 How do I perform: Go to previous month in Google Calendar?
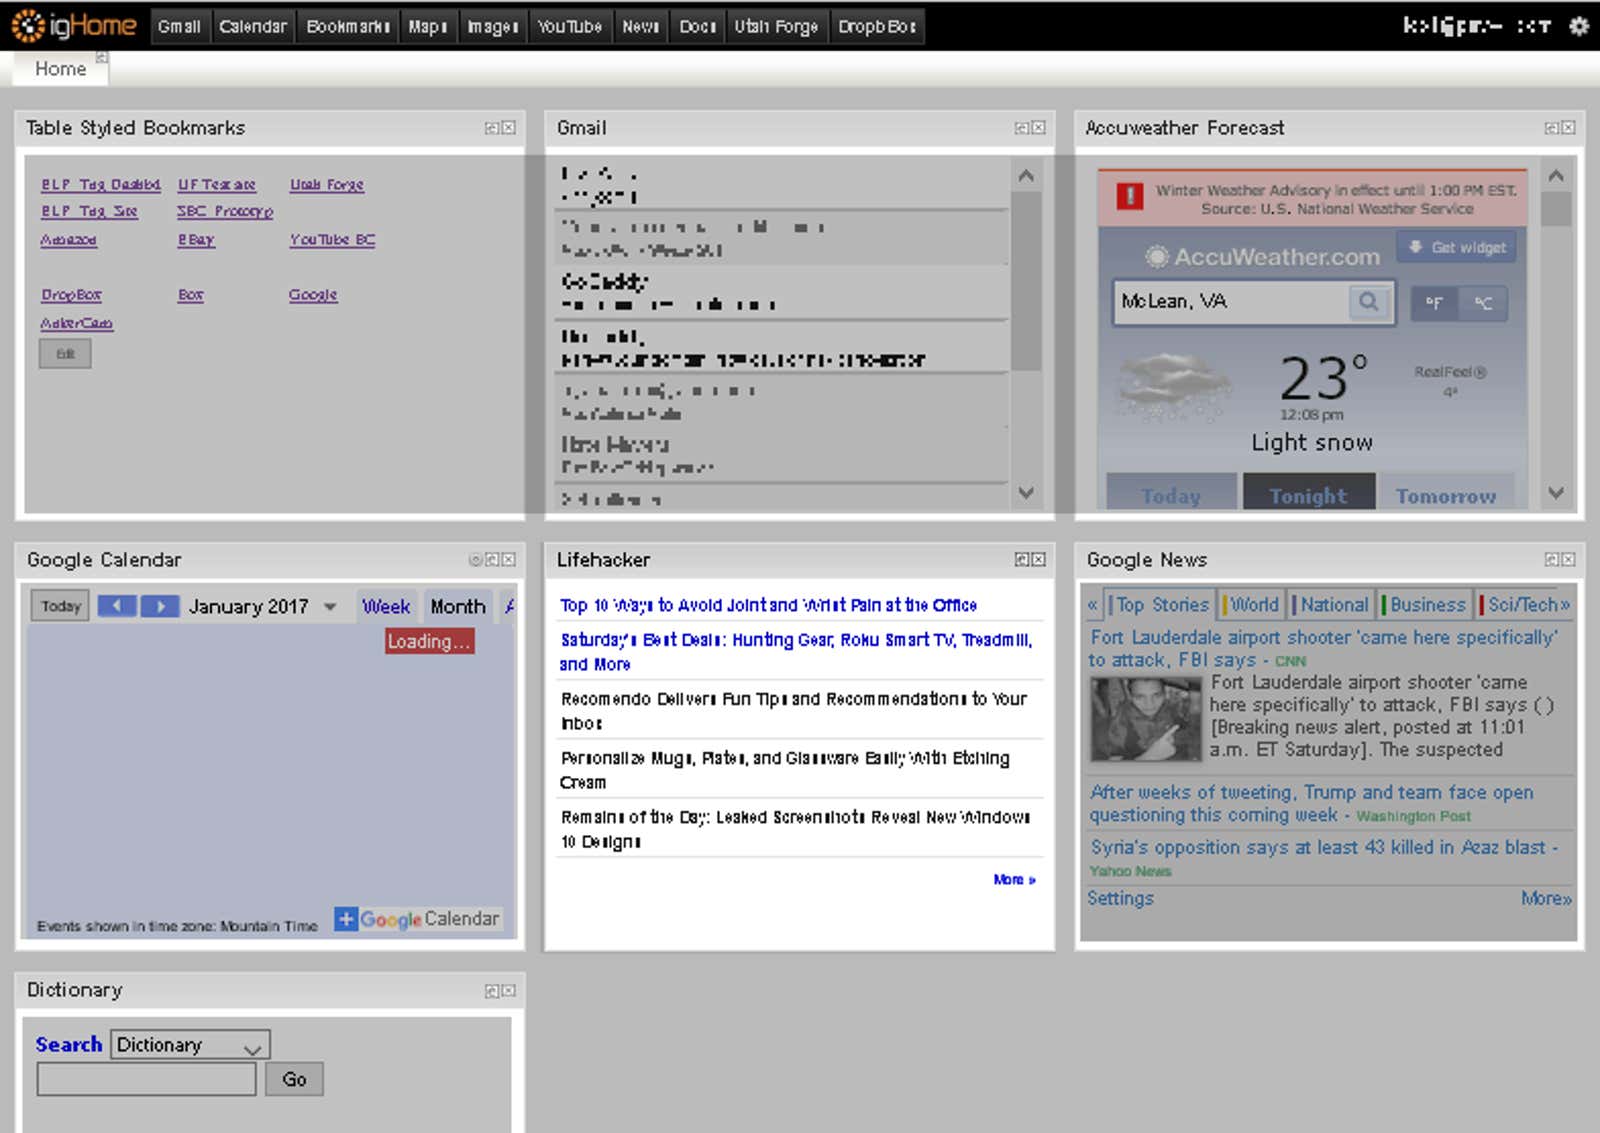(x=117, y=606)
